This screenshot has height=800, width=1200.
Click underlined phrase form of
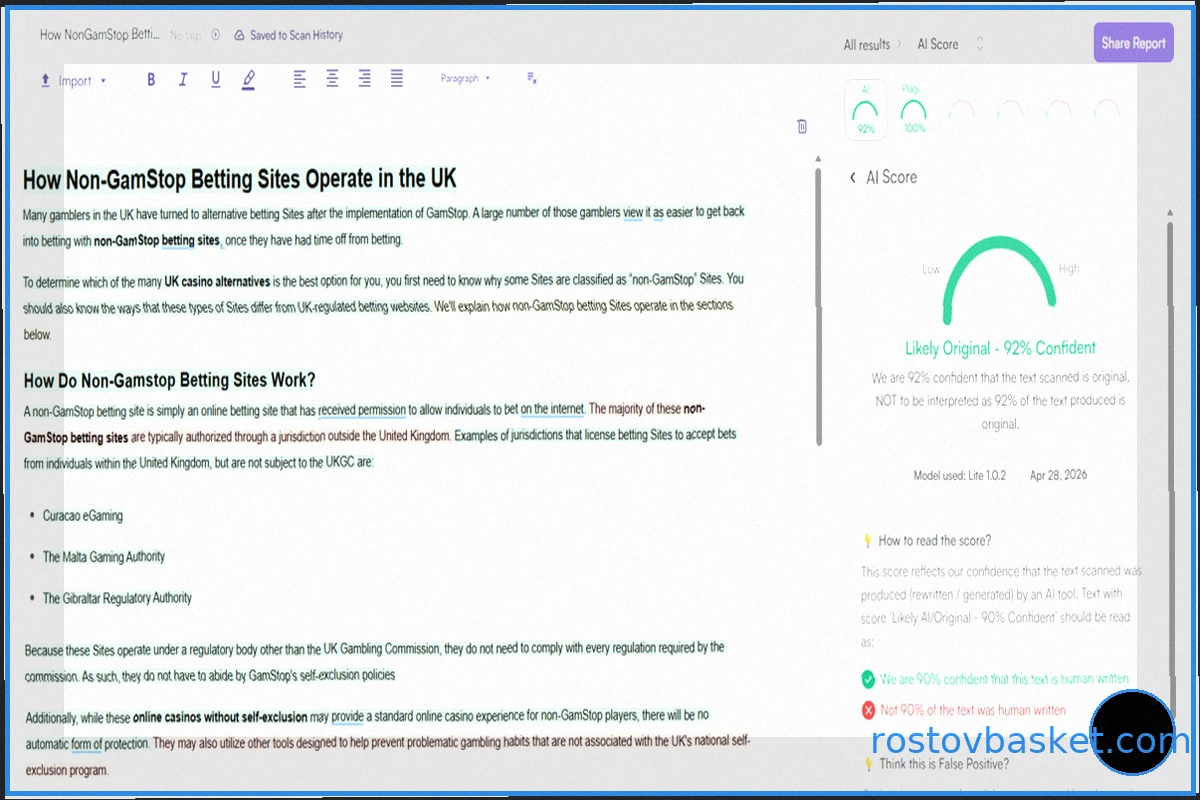(87, 744)
